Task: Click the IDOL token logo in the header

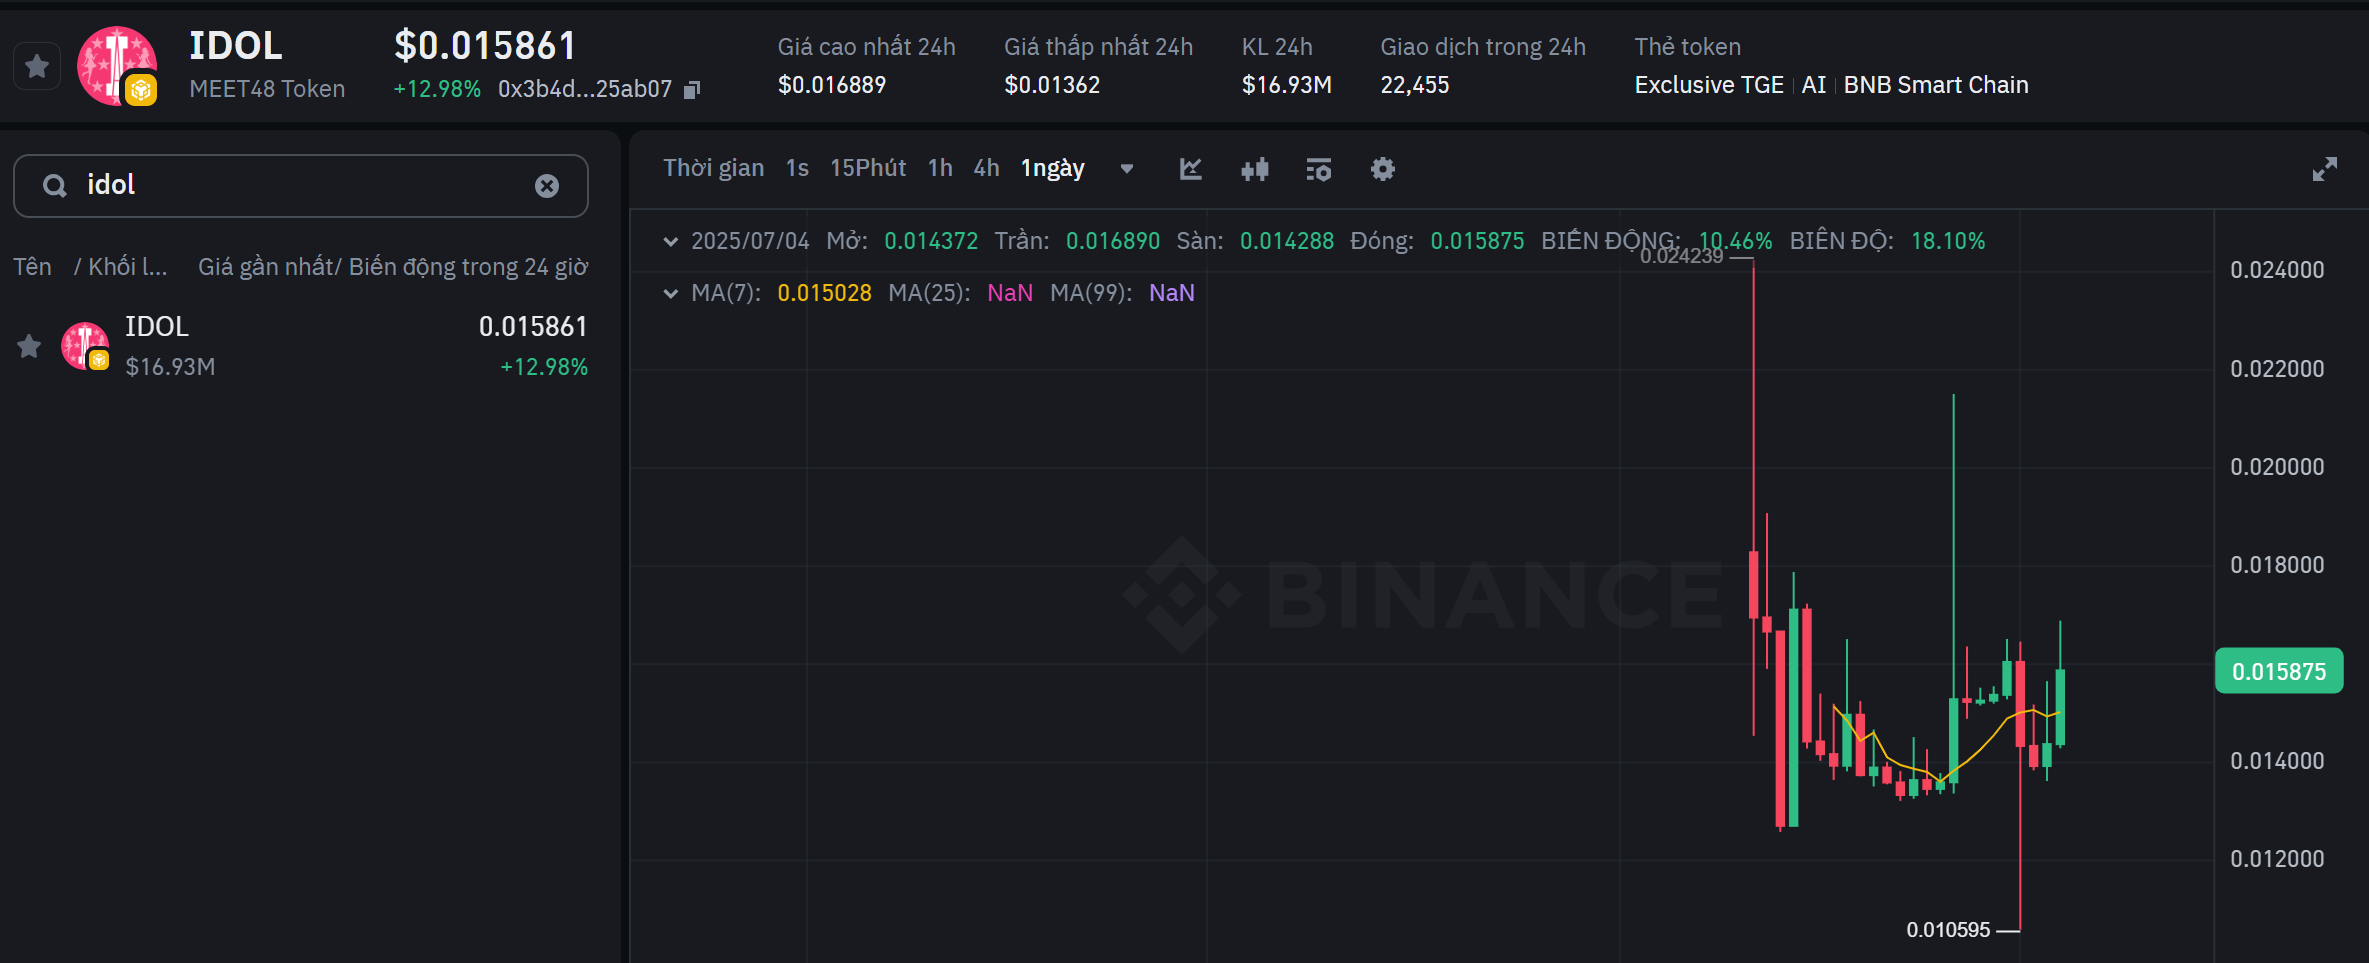Action: coord(117,66)
